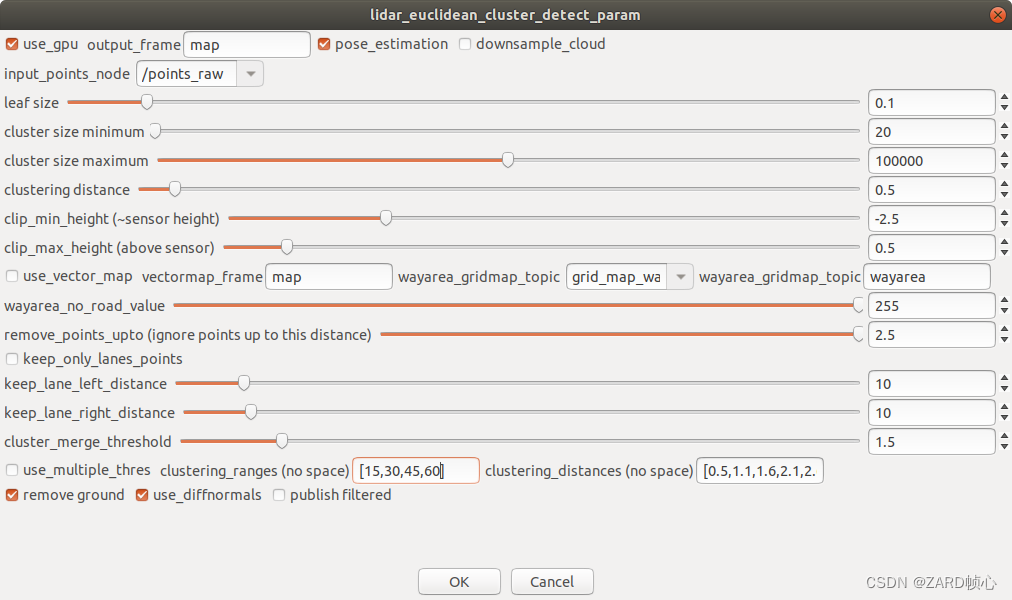Increase cluster_merge_threshold with up arrow

click(x=1004, y=437)
